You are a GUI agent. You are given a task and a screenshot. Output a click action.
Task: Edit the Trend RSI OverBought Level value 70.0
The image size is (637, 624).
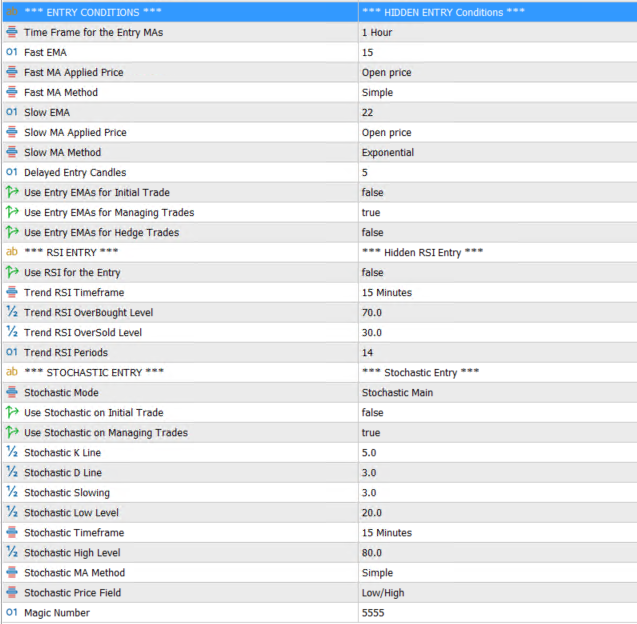[x=498, y=312]
